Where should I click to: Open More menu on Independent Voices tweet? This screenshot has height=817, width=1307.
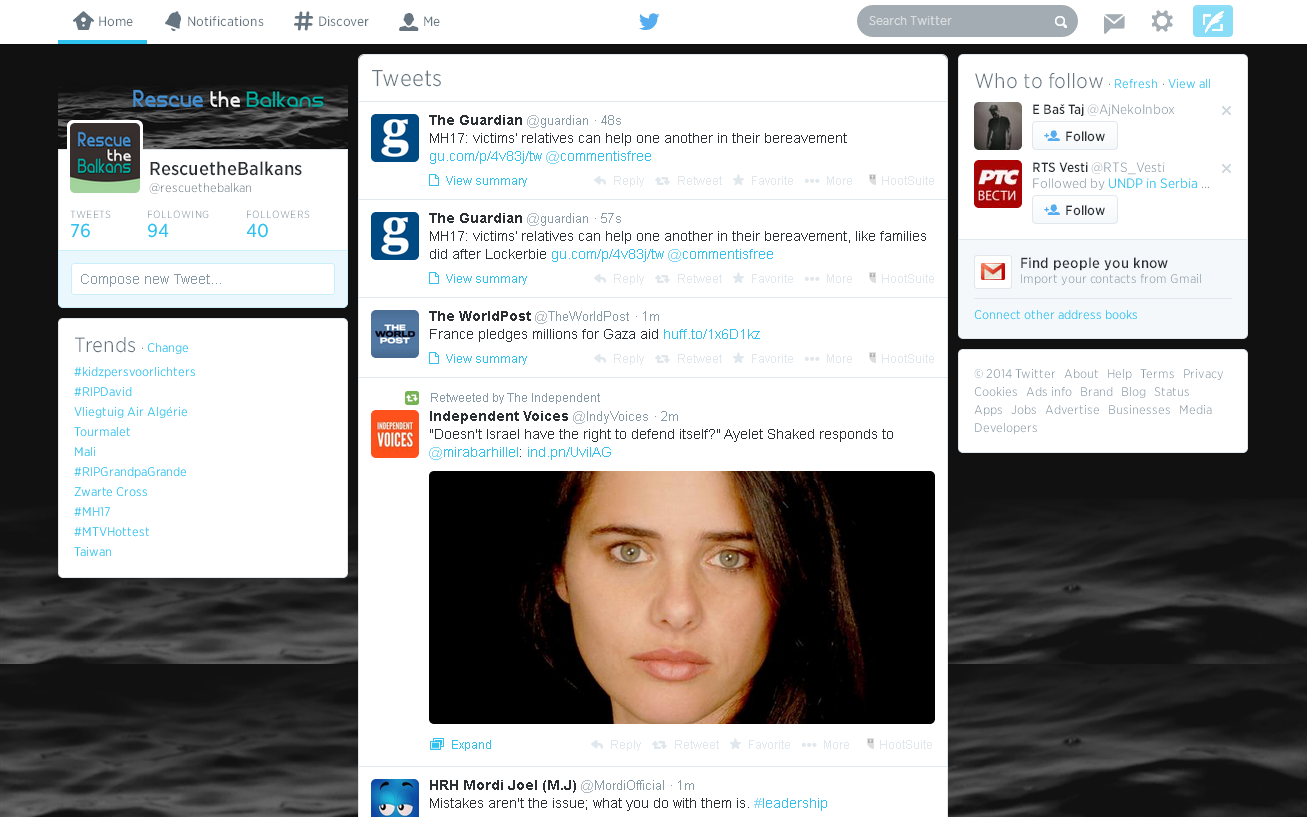(826, 745)
